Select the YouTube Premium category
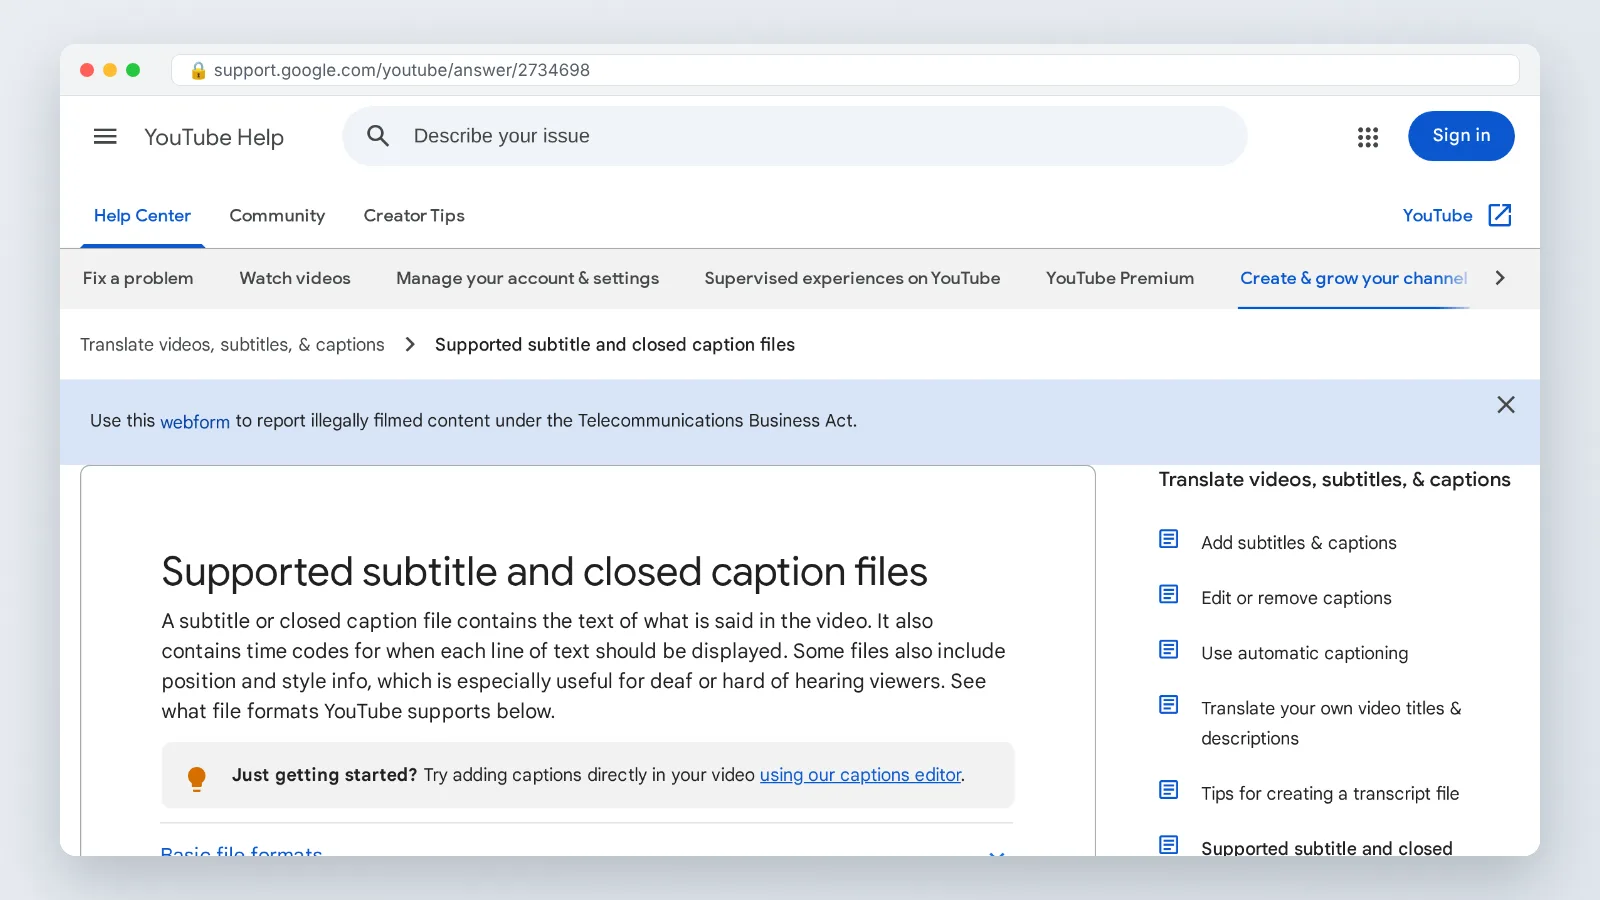The width and height of the screenshot is (1600, 900). [x=1120, y=278]
